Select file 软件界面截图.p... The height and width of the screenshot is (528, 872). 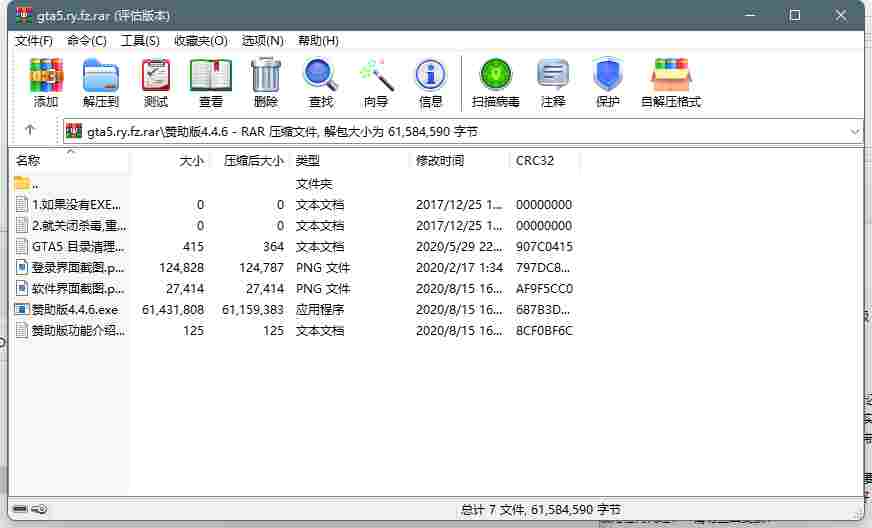coord(78,289)
